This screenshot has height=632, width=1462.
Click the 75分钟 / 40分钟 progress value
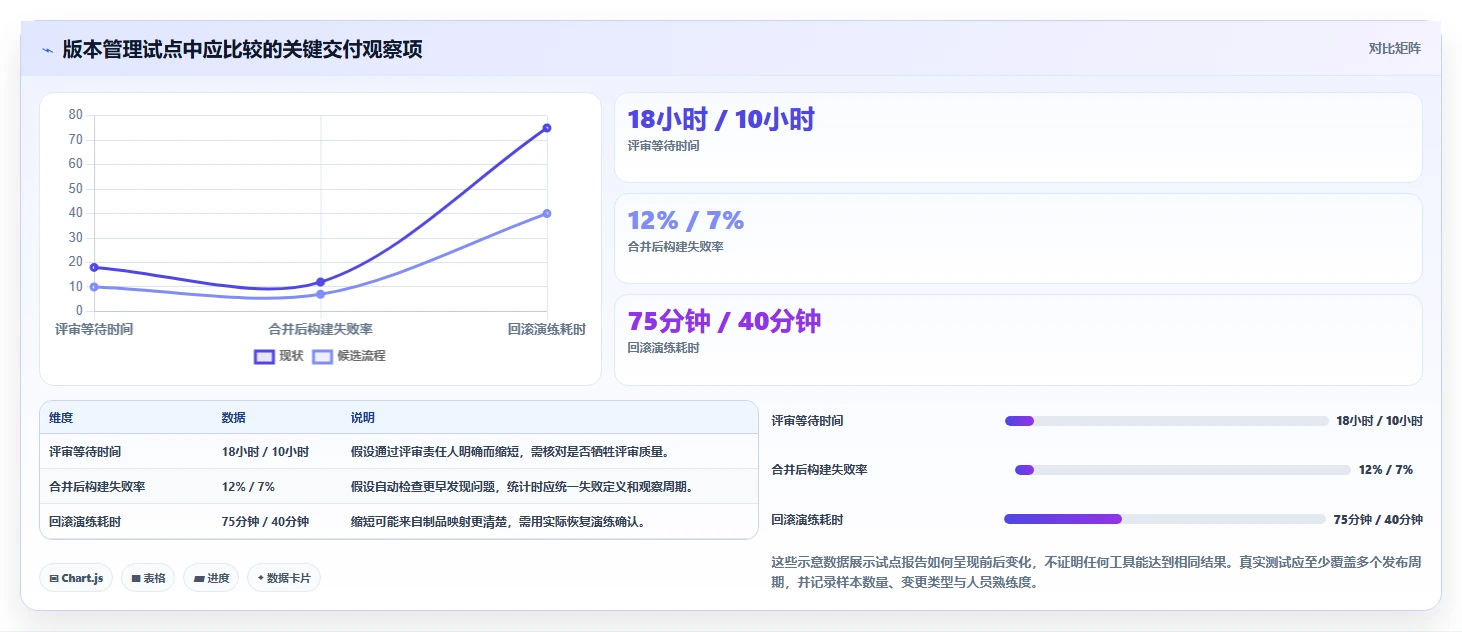coord(1378,520)
